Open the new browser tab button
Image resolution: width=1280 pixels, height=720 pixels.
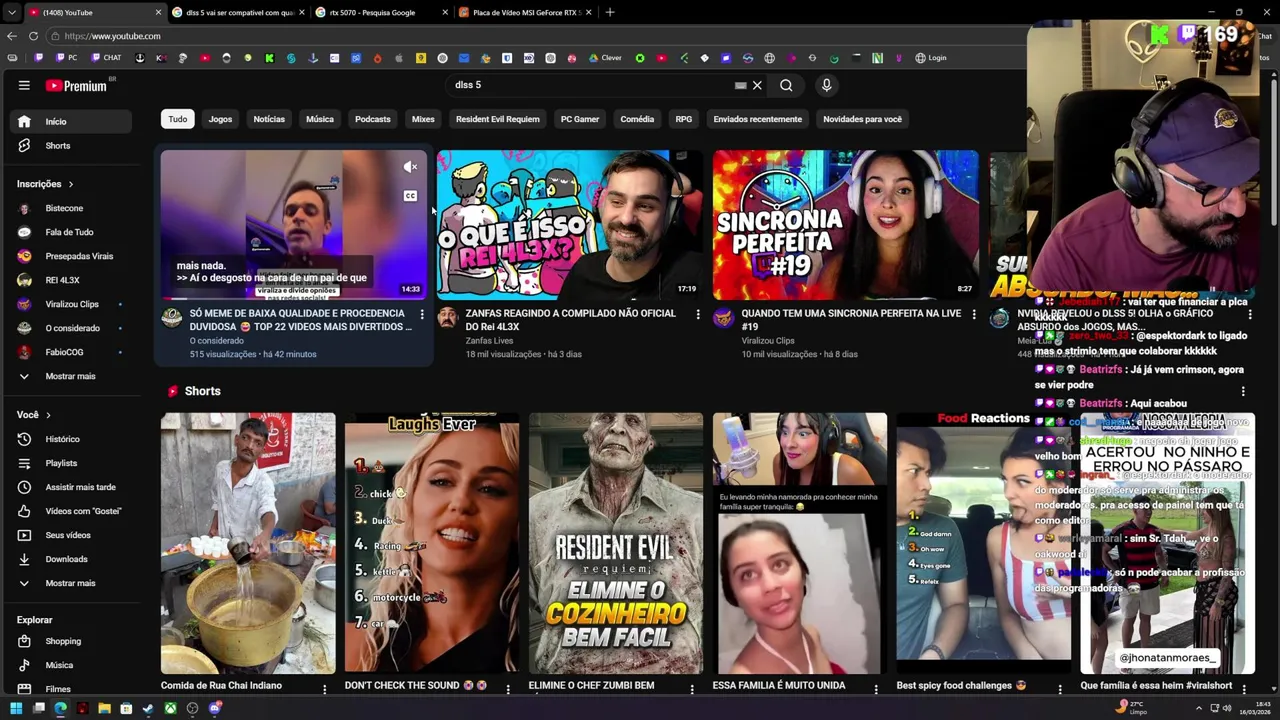tap(610, 12)
